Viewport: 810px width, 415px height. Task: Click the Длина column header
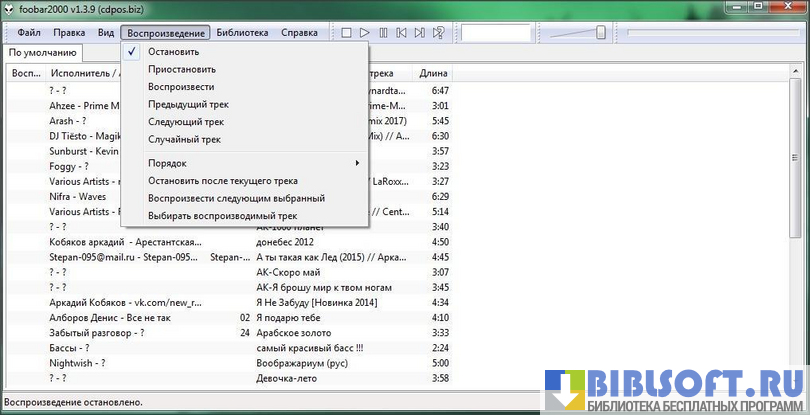434,73
